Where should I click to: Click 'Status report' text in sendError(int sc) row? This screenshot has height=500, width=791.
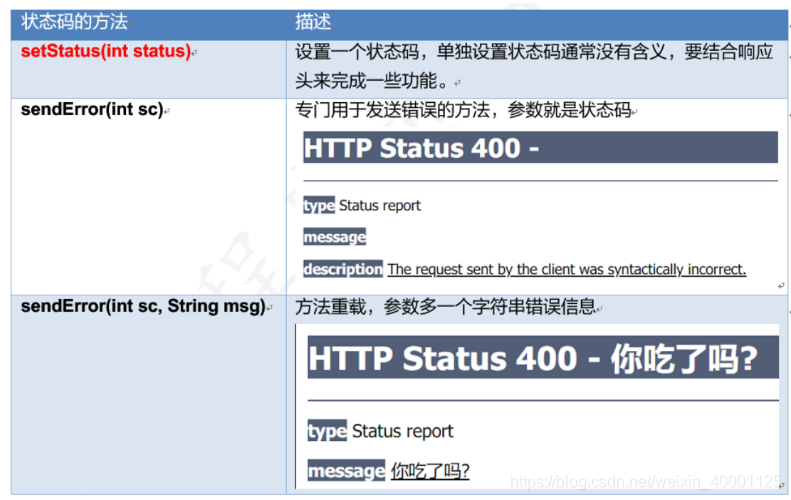(x=380, y=205)
